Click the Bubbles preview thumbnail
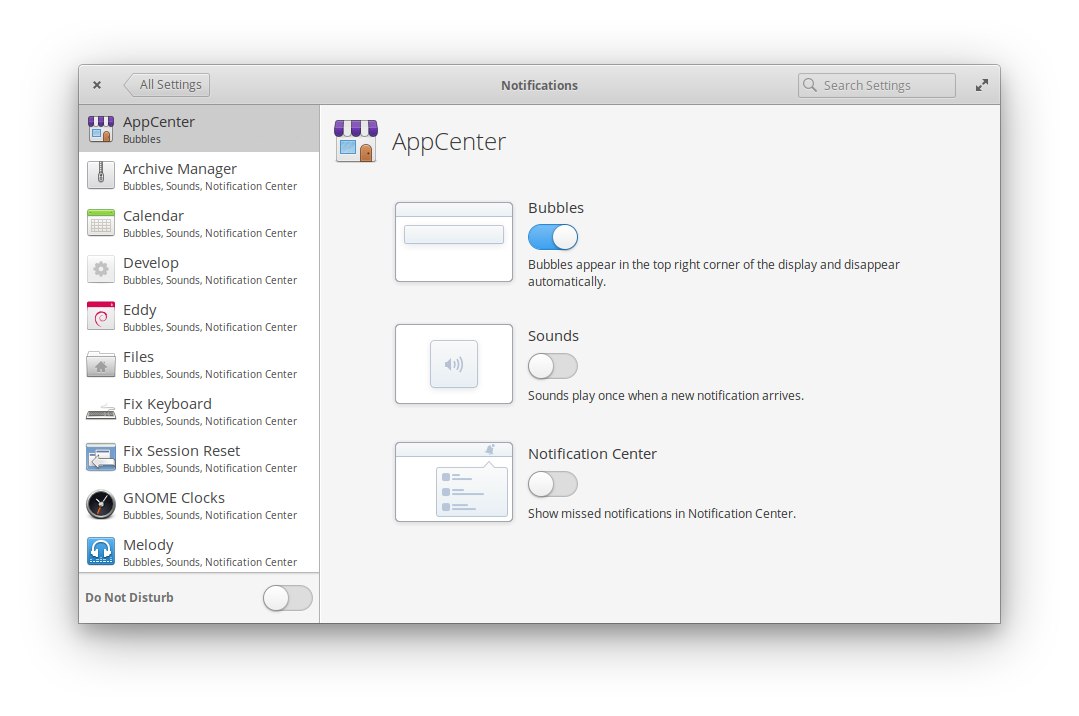The image size is (1079, 716). click(453, 242)
